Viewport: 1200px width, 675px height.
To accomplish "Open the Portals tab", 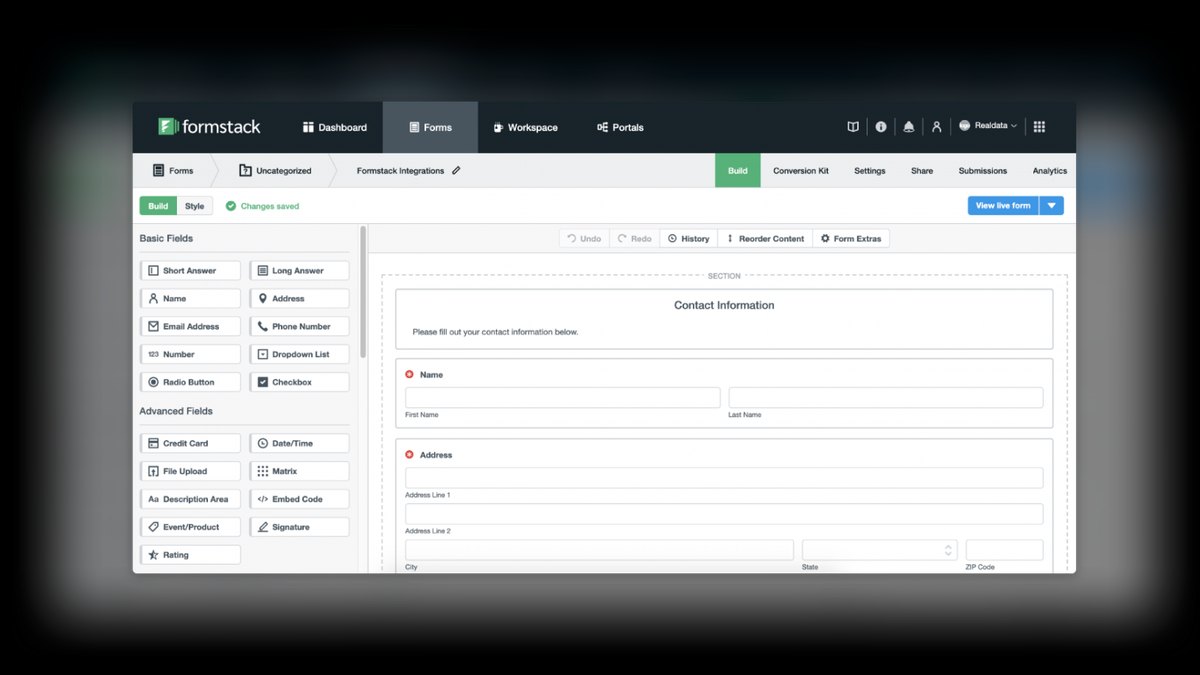I will pos(620,127).
